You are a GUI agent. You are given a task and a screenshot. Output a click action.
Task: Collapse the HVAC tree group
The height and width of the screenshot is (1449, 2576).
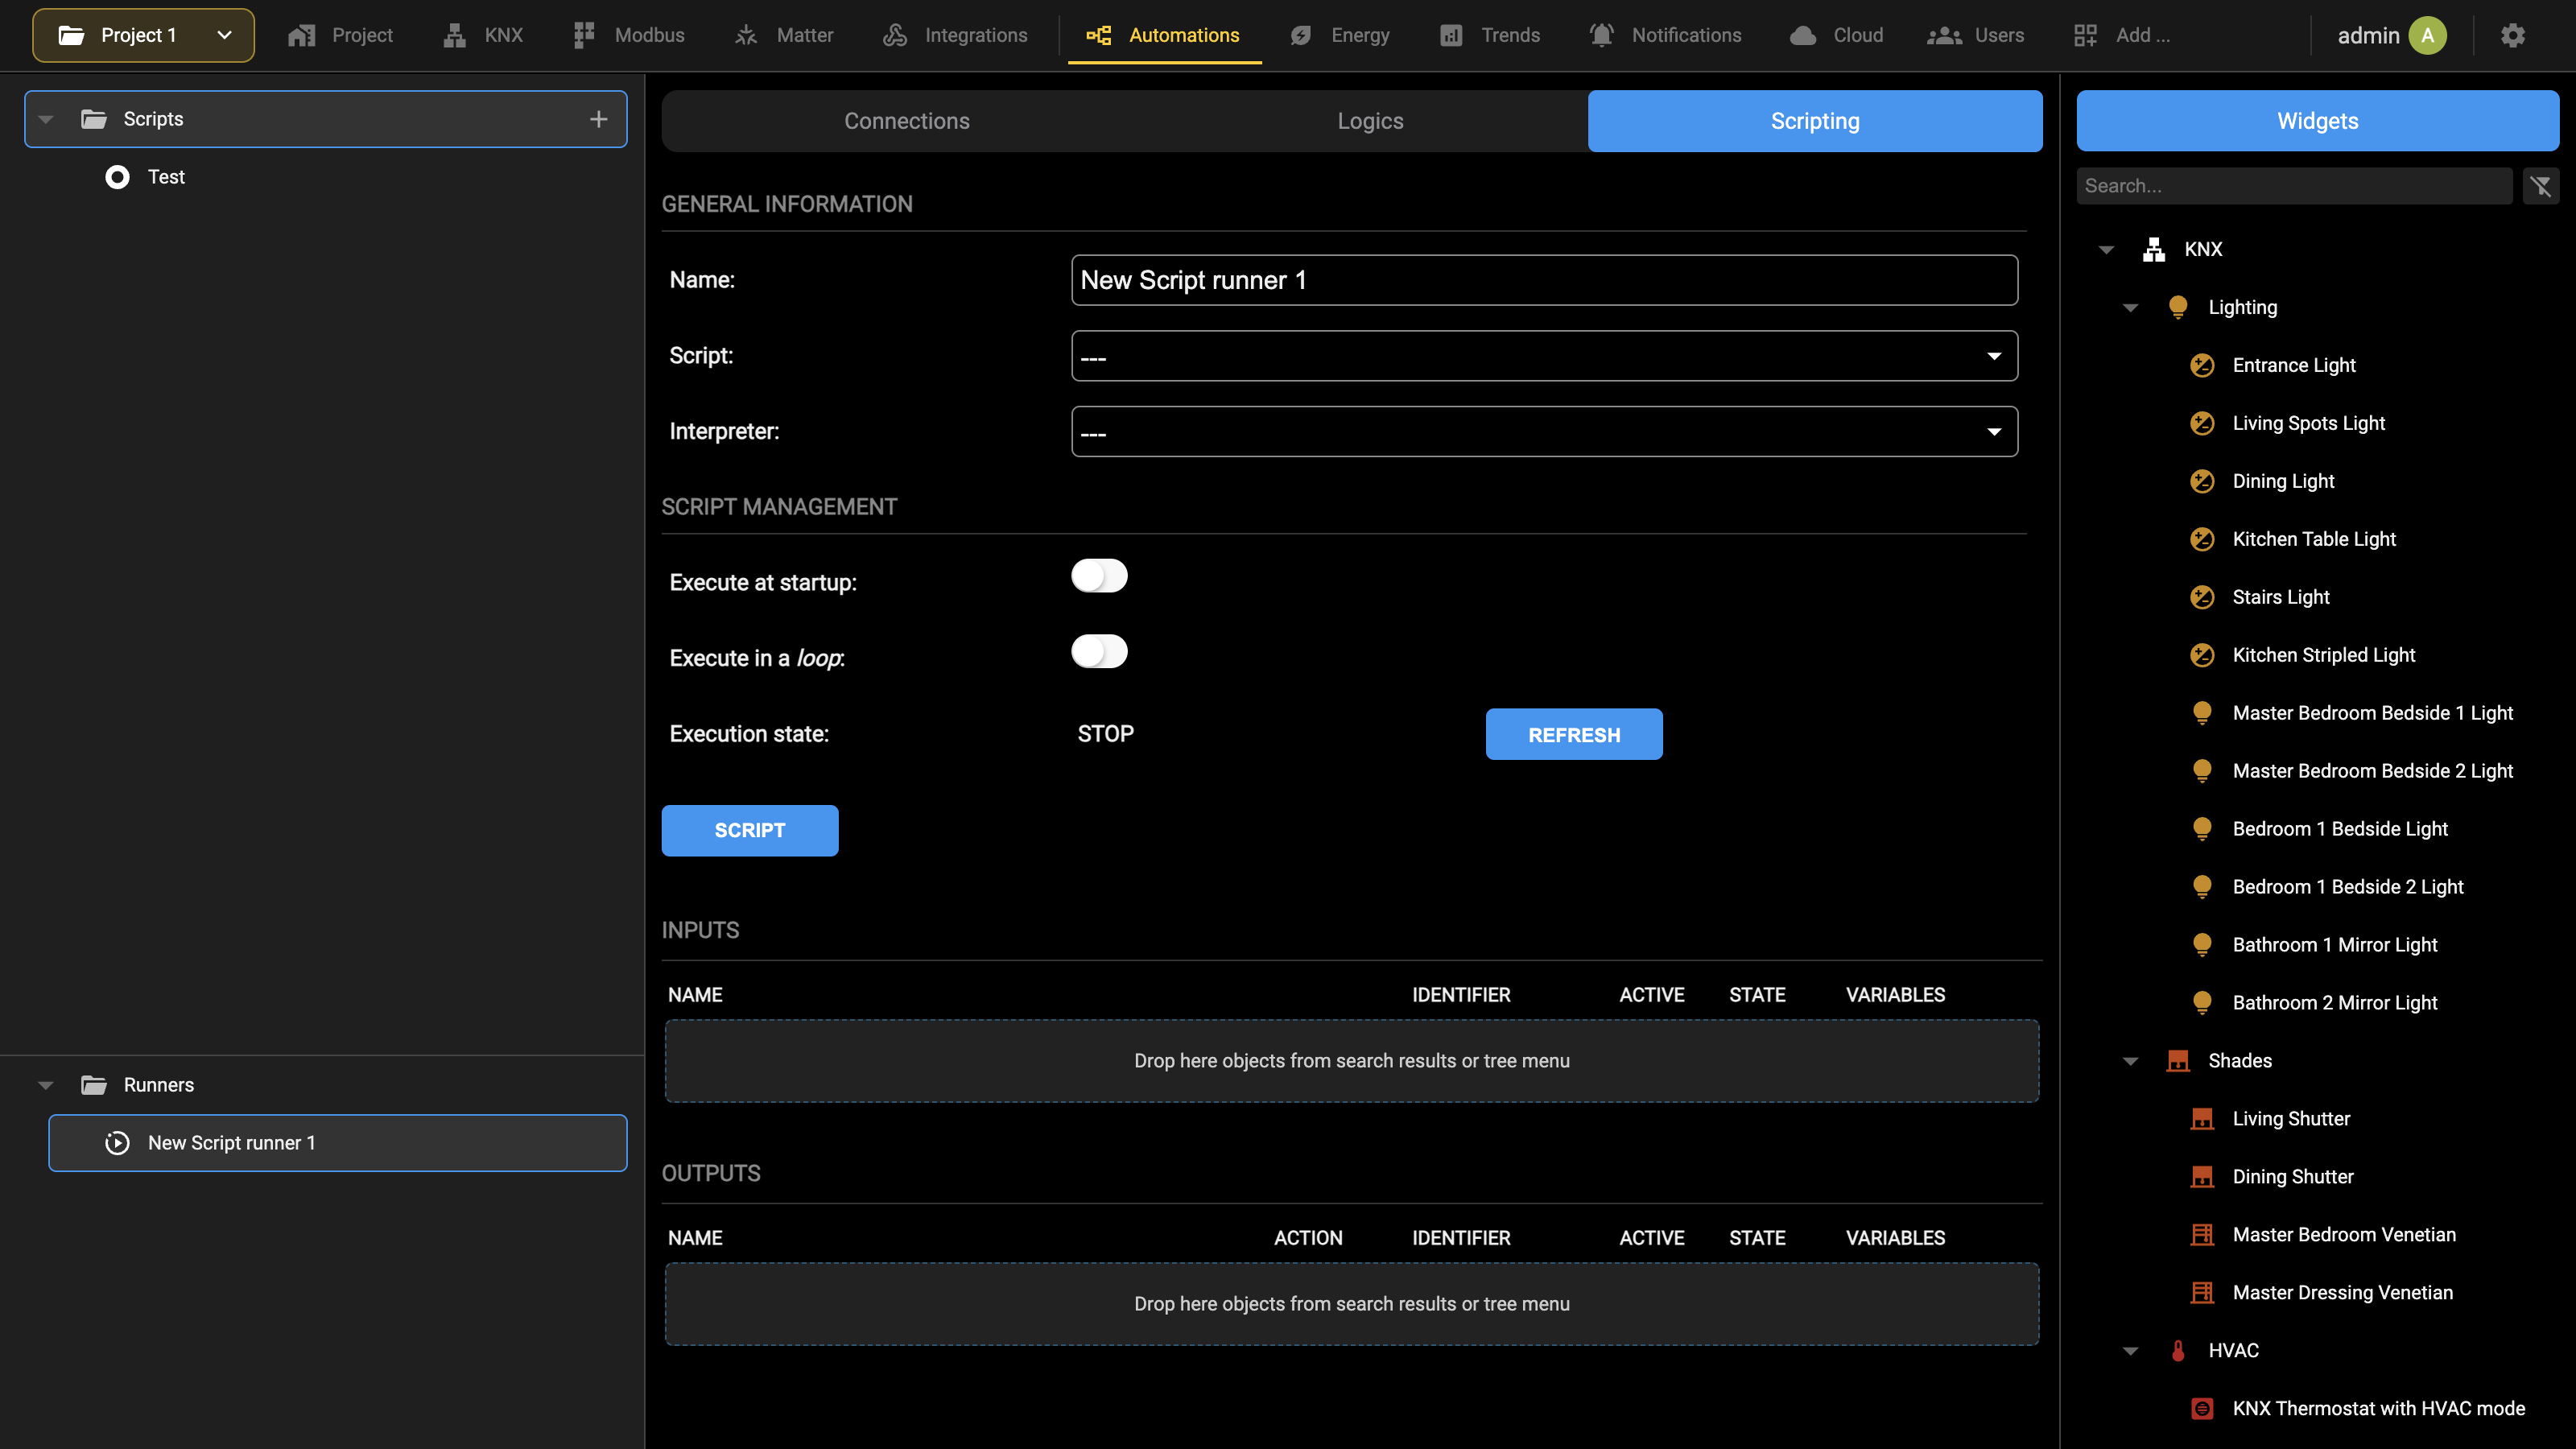pos(2130,1352)
